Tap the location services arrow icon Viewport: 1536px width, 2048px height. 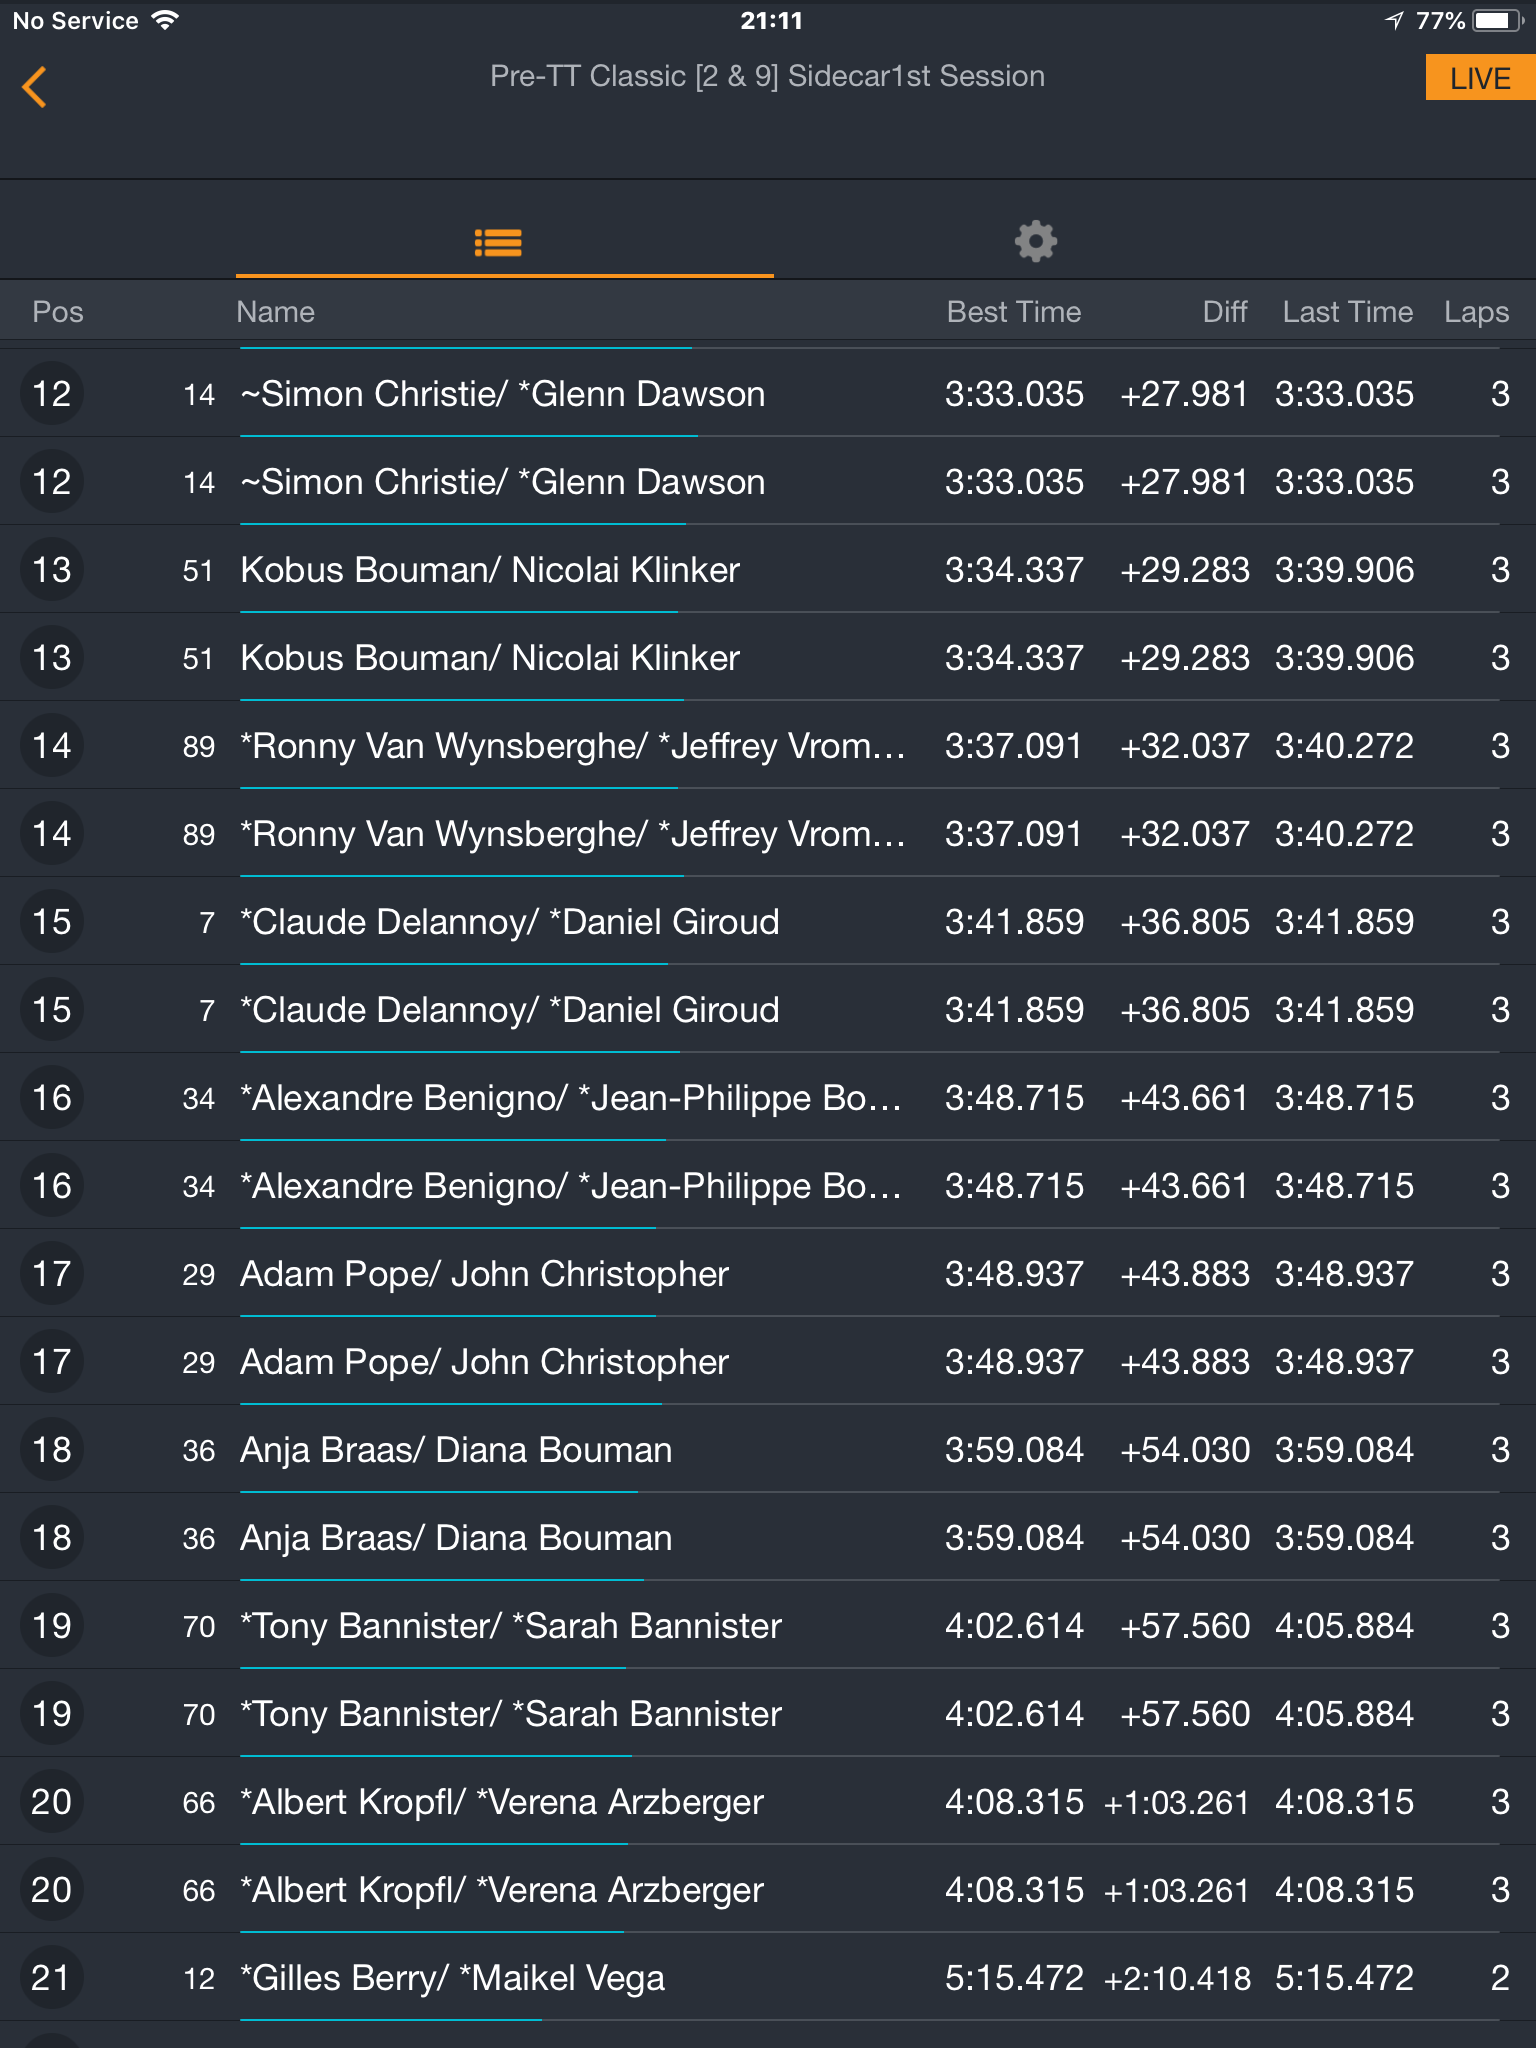click(x=1395, y=20)
